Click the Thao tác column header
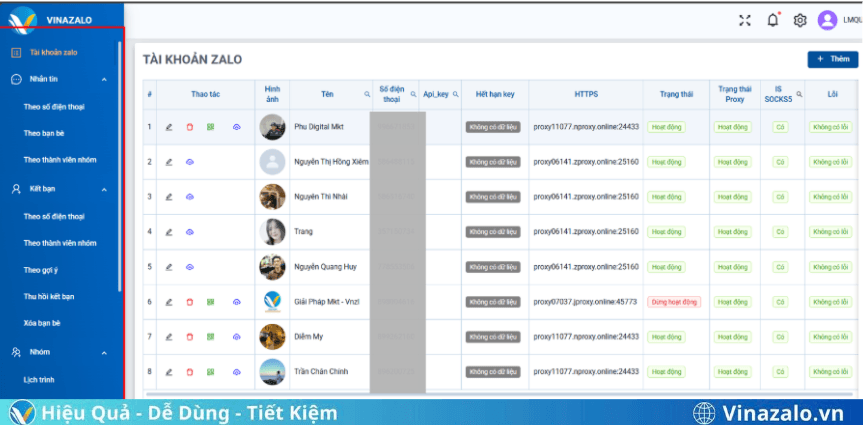 [206, 94]
